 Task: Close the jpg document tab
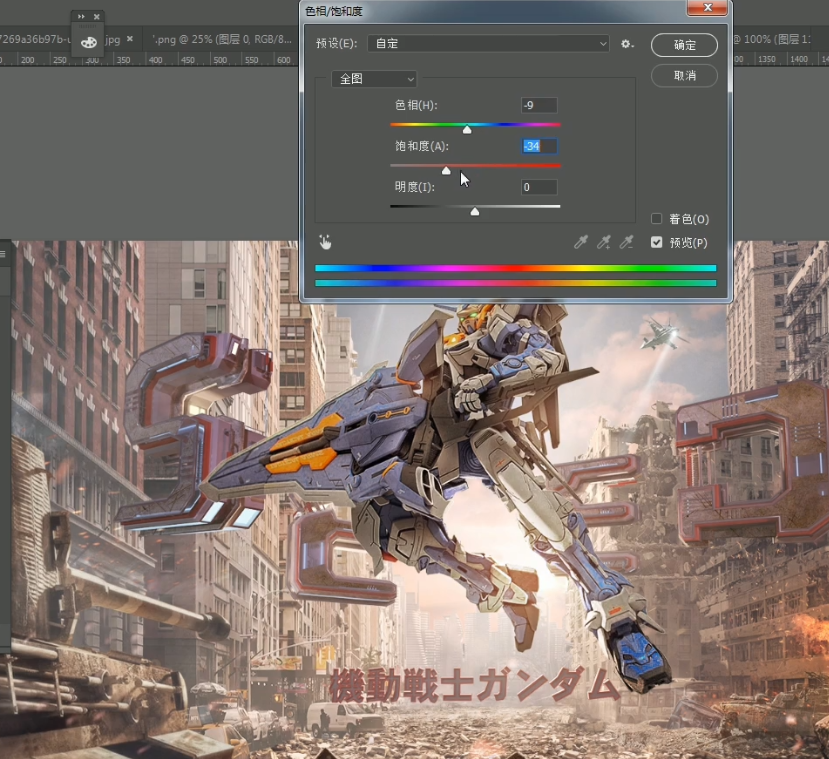click(x=130, y=39)
